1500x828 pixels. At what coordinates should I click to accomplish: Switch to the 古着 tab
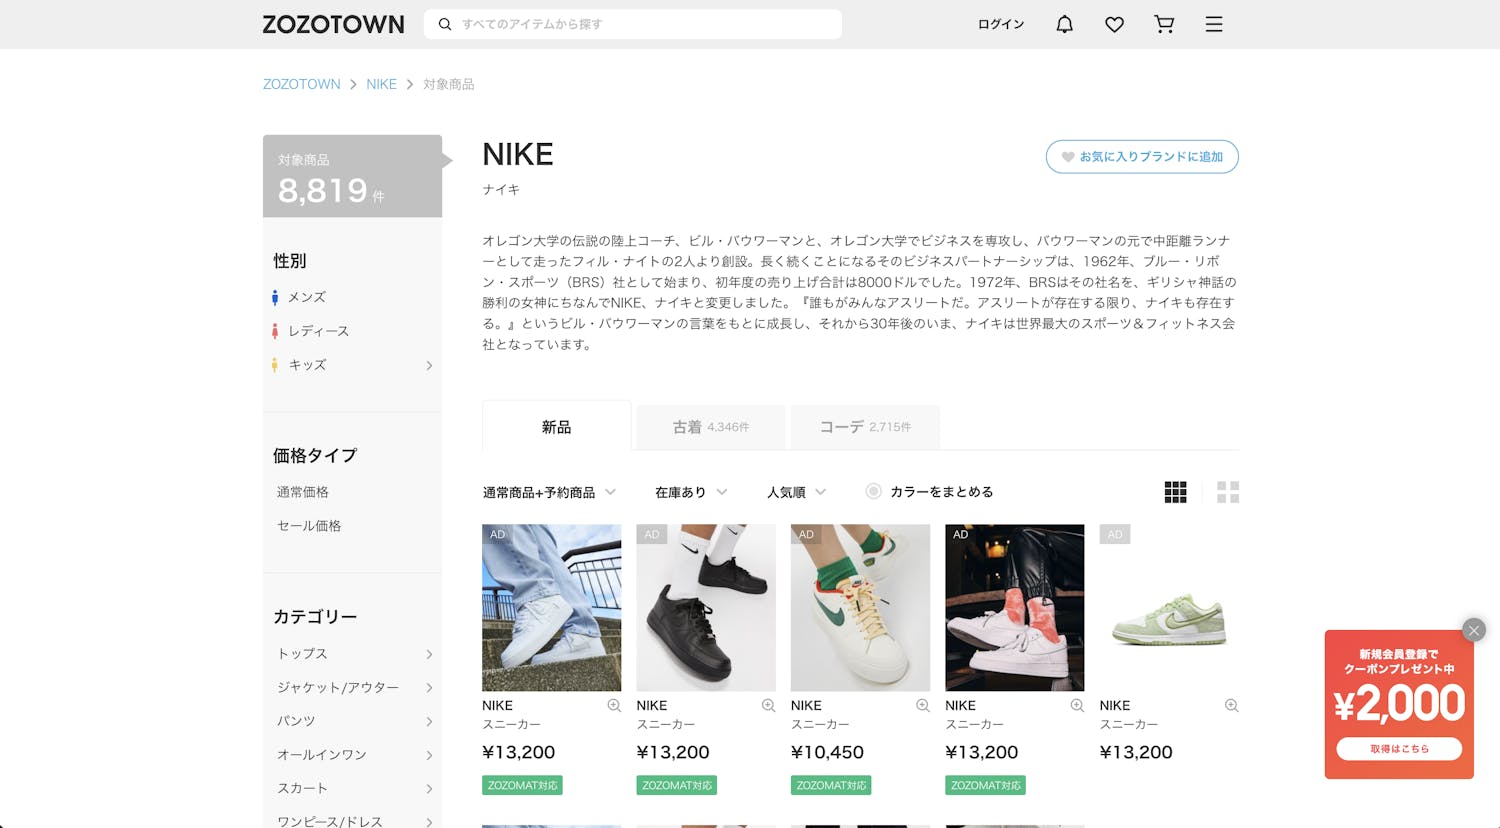(710, 427)
